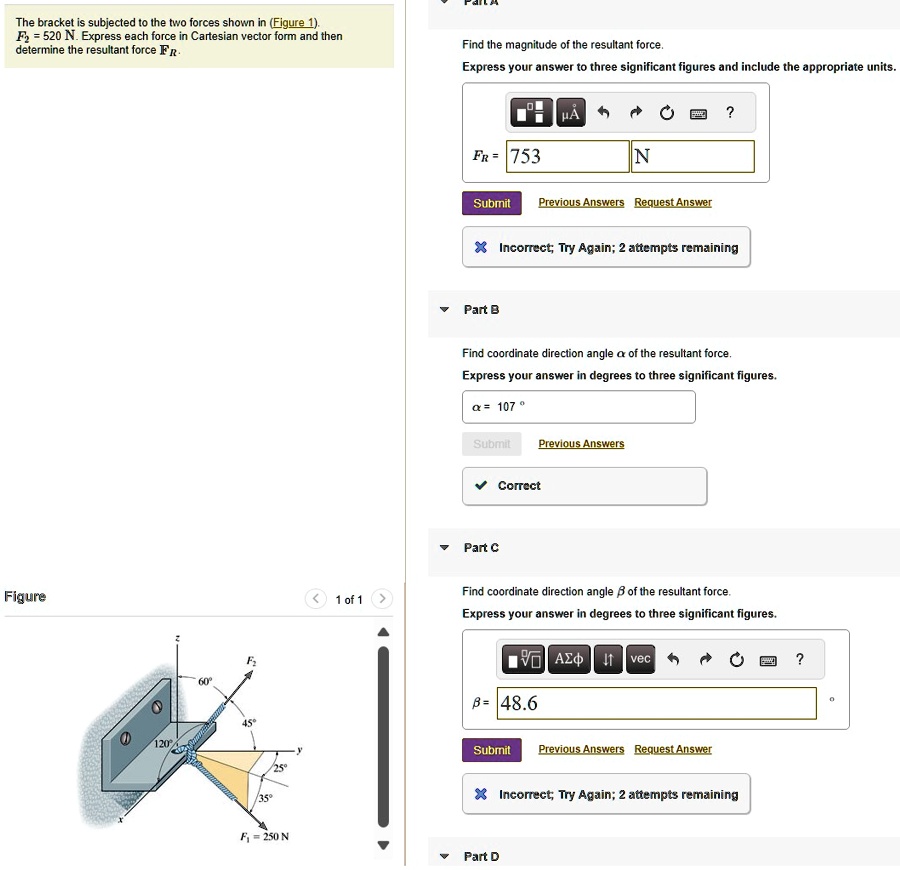
Task: Click the vec vector notation icon
Action: point(640,659)
